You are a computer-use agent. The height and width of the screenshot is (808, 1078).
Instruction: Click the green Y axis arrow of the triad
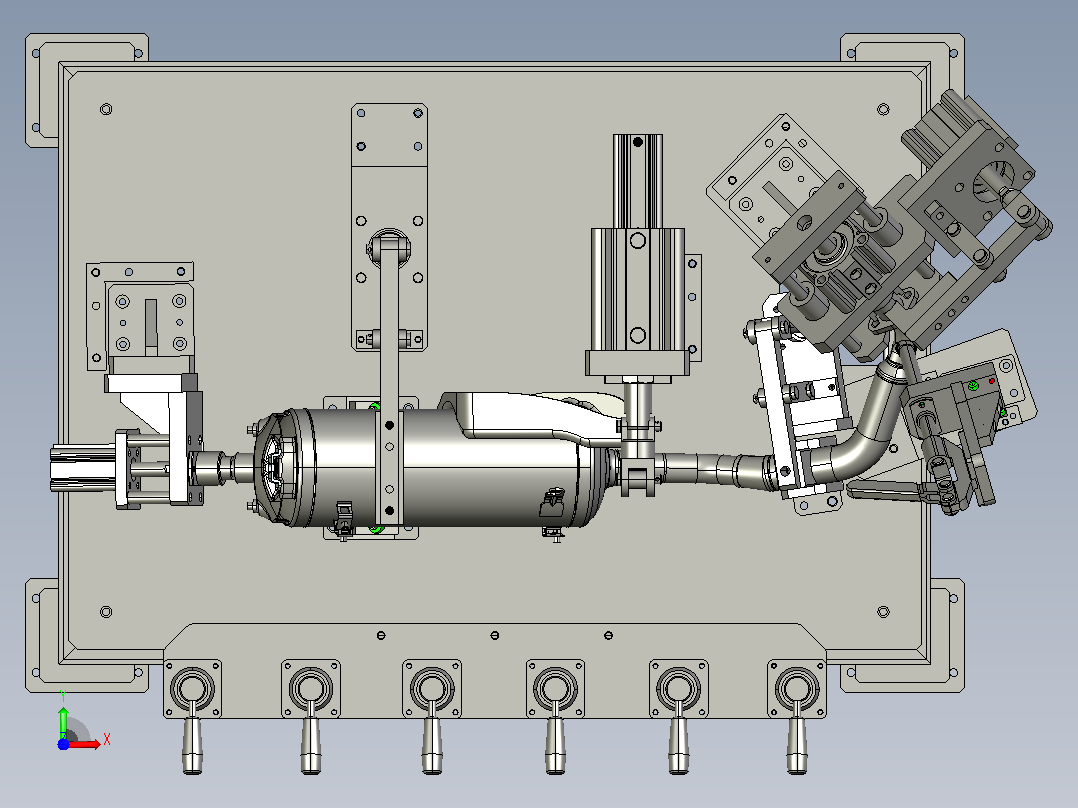[x=63, y=721]
